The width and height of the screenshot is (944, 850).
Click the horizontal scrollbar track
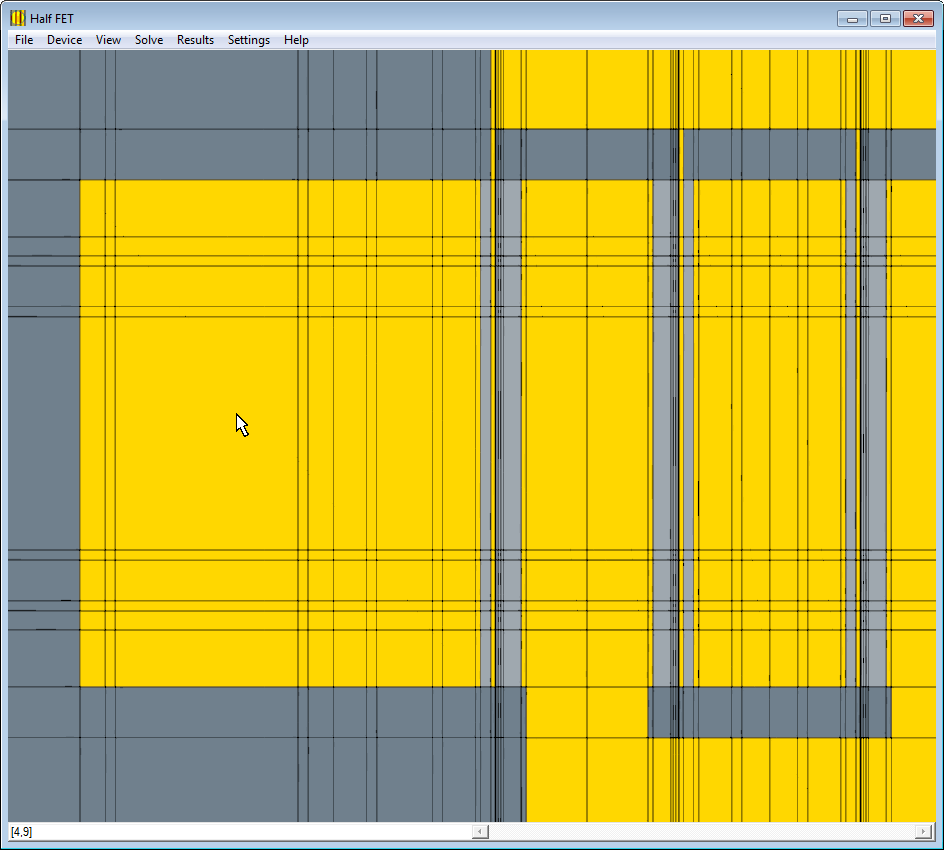click(x=701, y=831)
